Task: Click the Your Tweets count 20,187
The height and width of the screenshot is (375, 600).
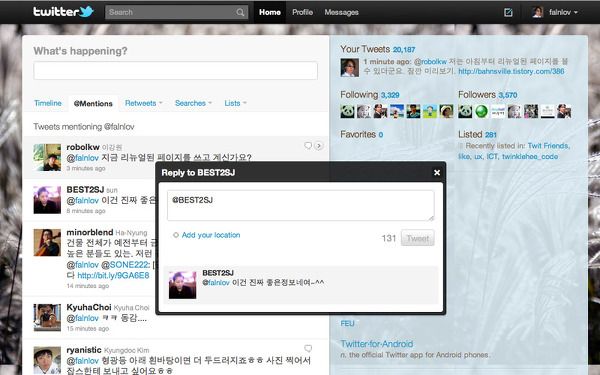Action: pyautogui.click(x=404, y=50)
